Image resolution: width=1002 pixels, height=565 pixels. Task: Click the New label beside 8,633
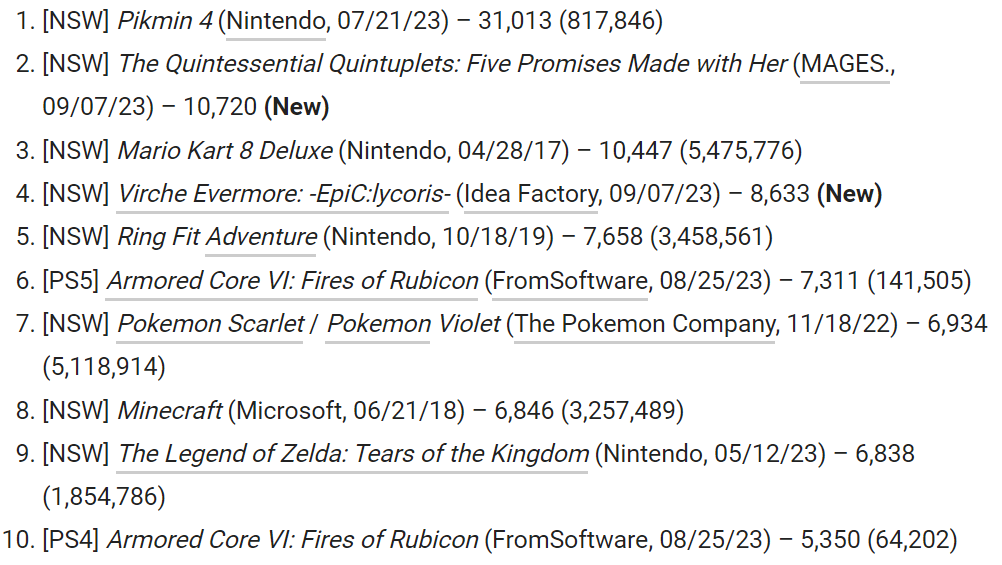pos(849,194)
